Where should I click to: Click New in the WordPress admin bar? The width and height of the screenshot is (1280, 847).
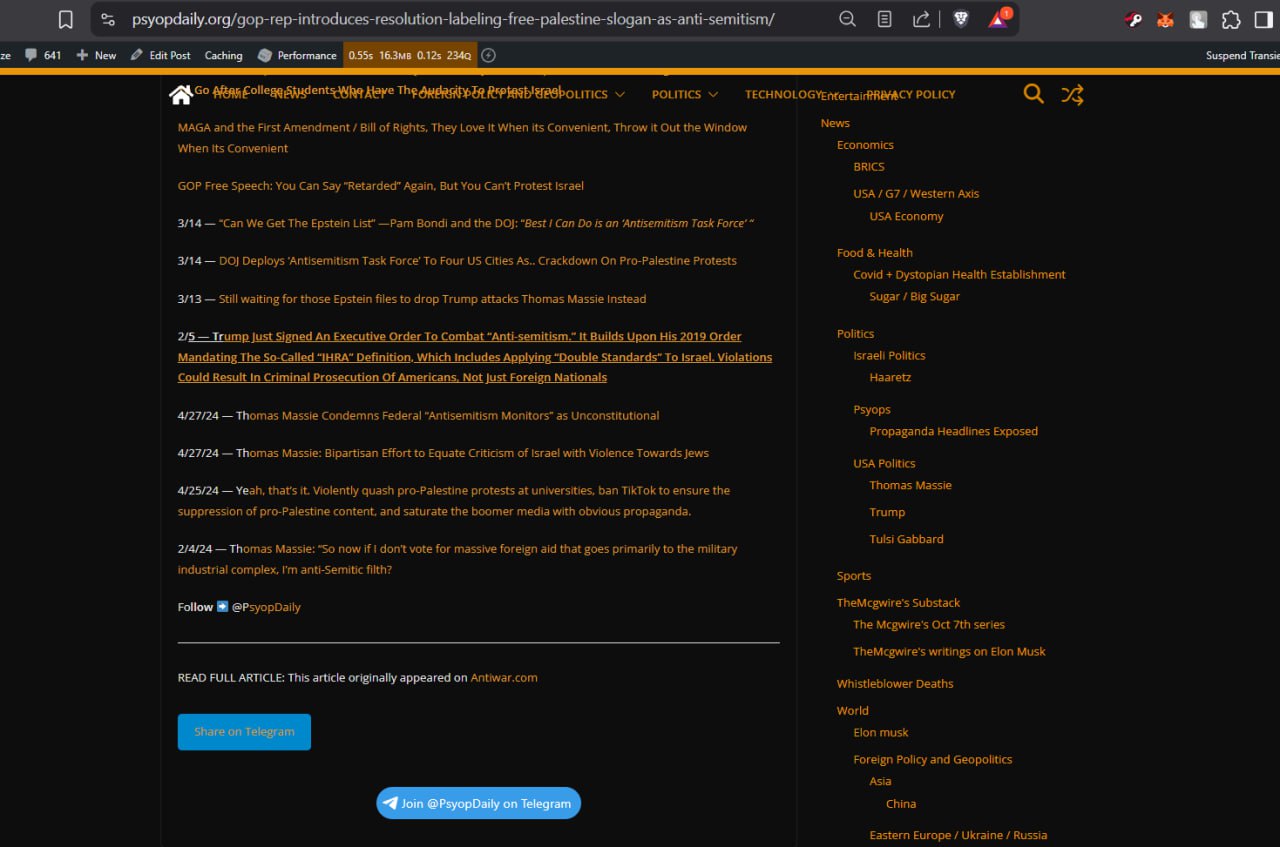pyautogui.click(x=97, y=55)
